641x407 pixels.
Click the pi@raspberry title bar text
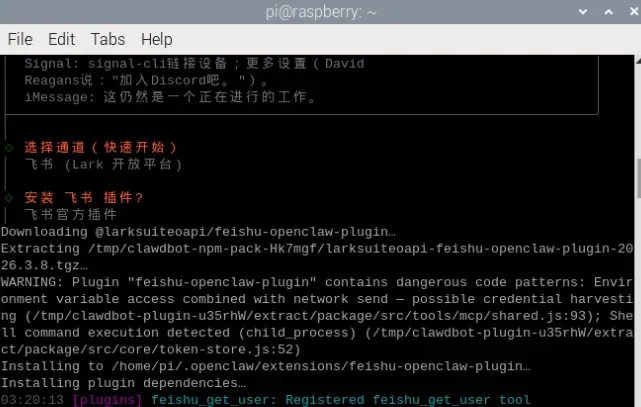(x=319, y=11)
